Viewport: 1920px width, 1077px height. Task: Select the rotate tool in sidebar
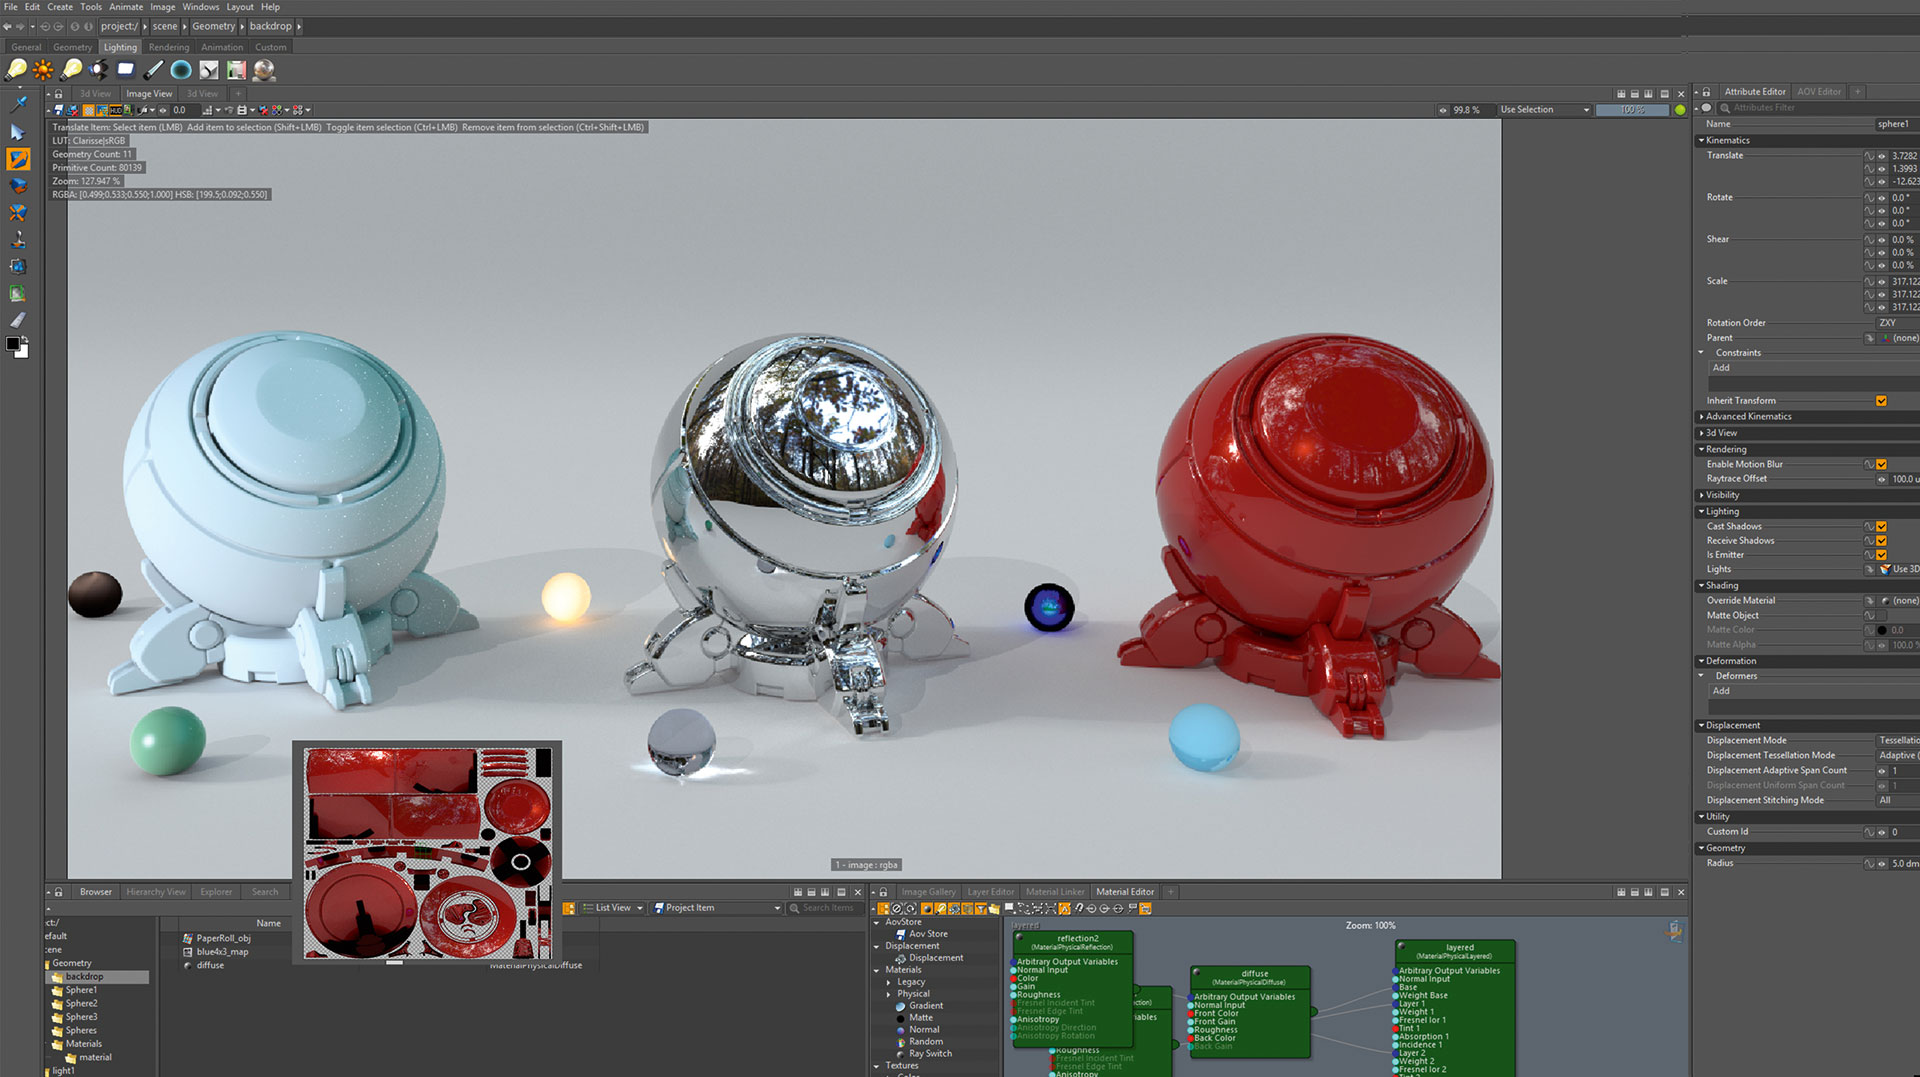coord(18,186)
